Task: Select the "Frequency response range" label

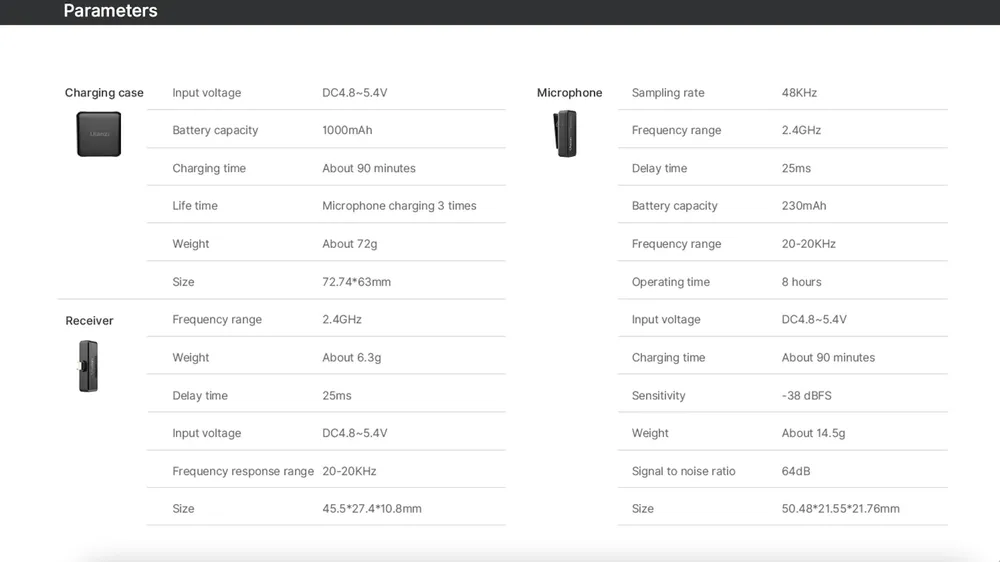Action: click(x=243, y=471)
